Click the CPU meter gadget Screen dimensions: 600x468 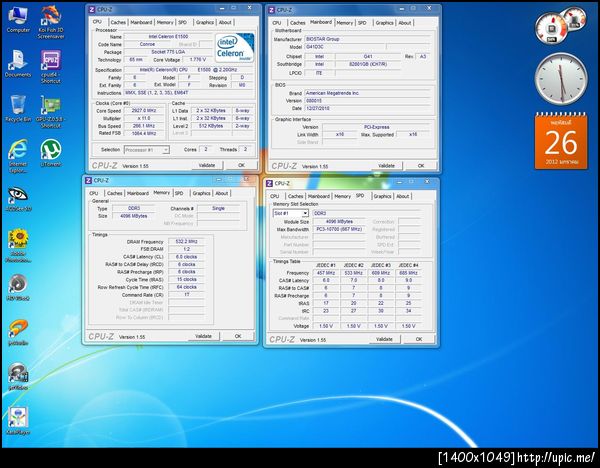point(559,27)
